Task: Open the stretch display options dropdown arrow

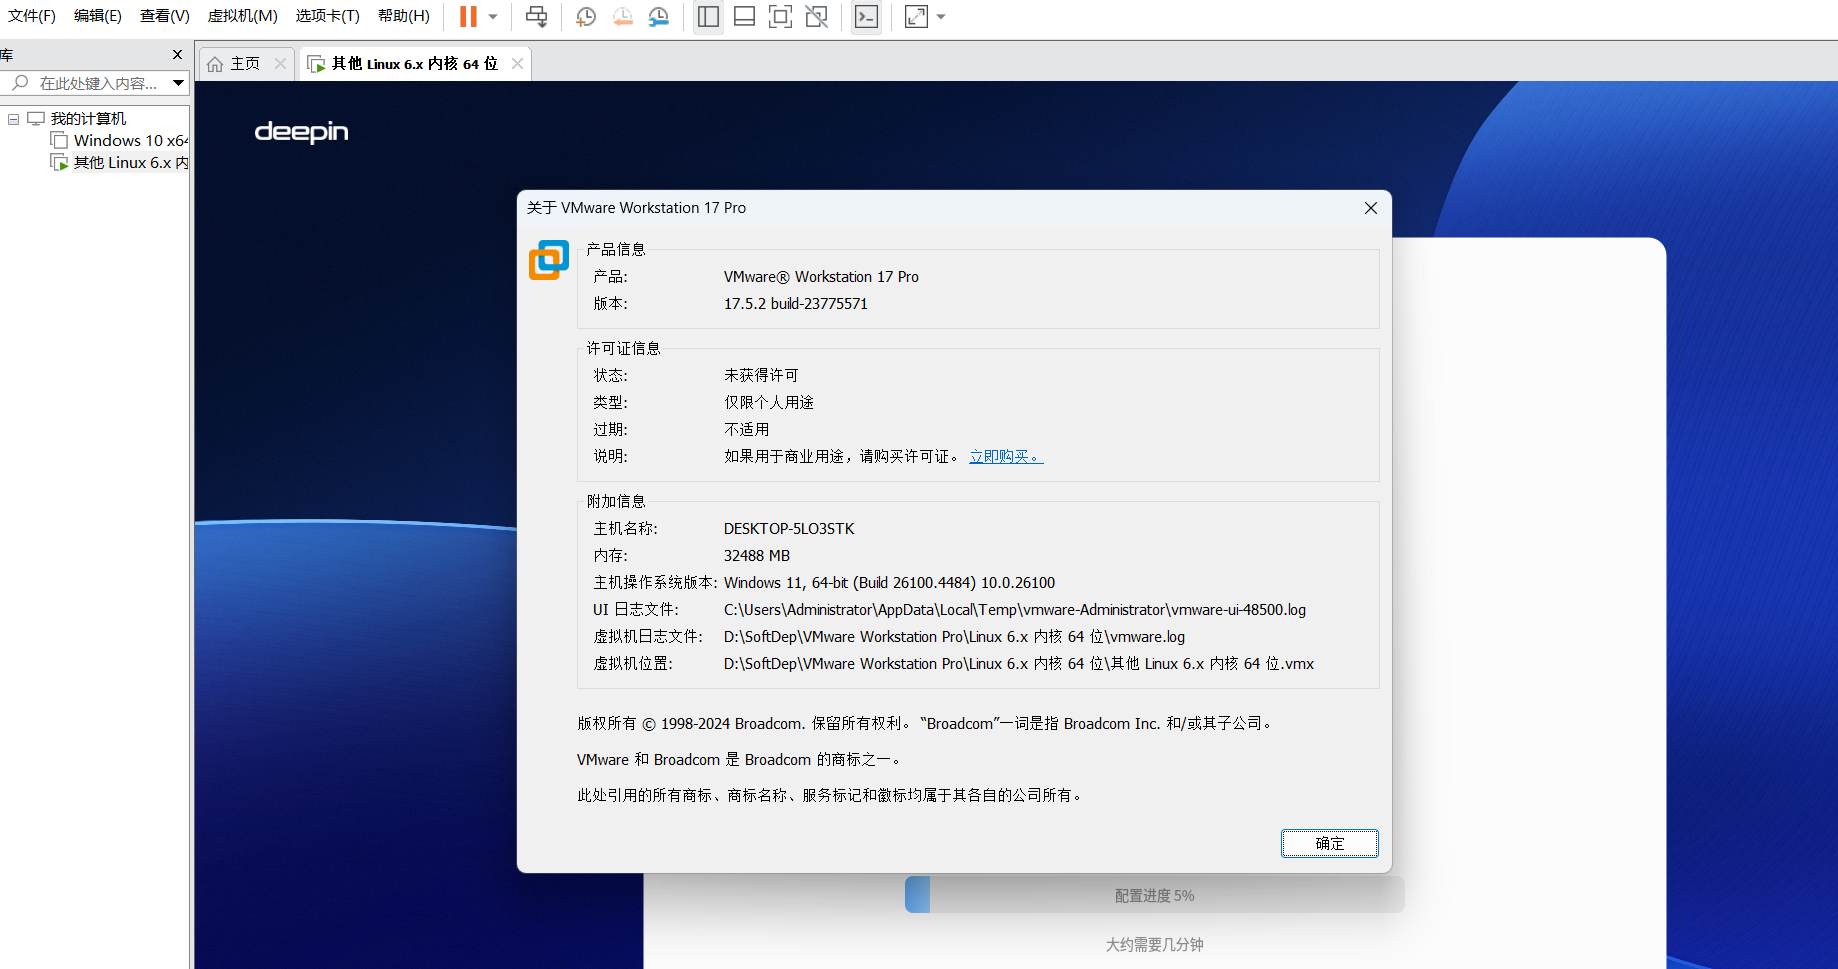Action: [x=941, y=16]
